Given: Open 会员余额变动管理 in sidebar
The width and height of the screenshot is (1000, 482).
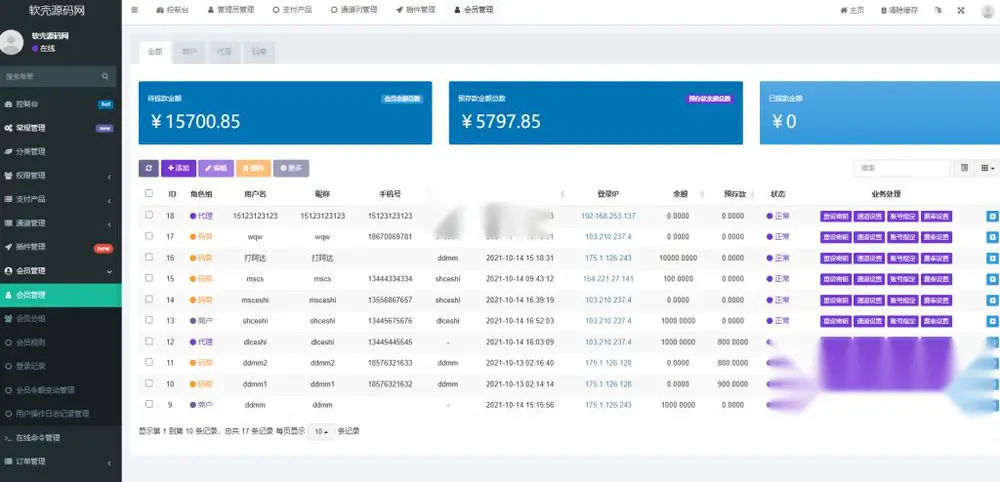Looking at the screenshot, I should [61, 390].
